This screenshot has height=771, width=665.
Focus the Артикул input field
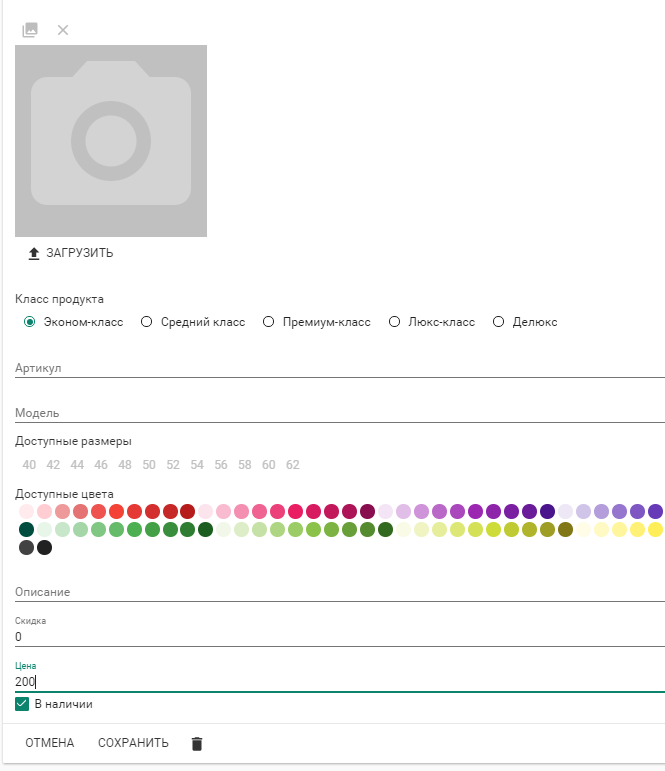339,368
